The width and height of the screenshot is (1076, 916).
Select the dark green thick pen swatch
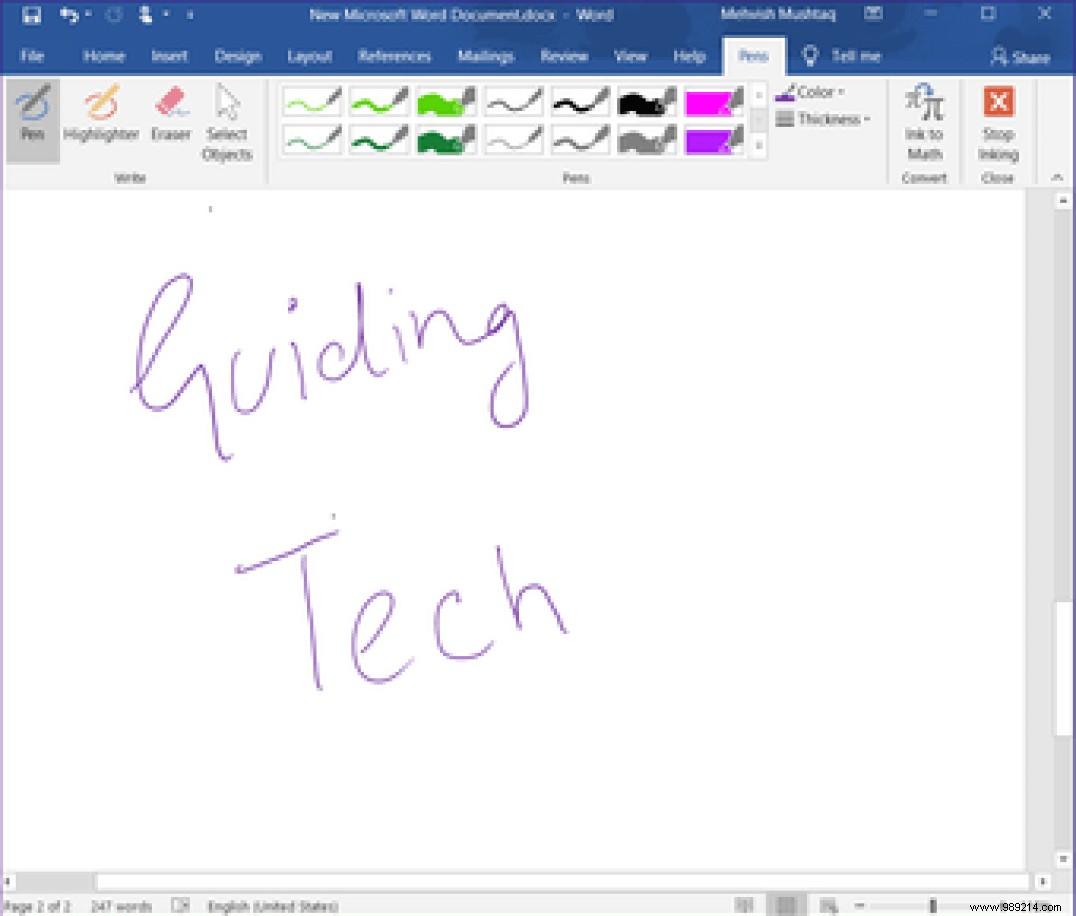444,139
